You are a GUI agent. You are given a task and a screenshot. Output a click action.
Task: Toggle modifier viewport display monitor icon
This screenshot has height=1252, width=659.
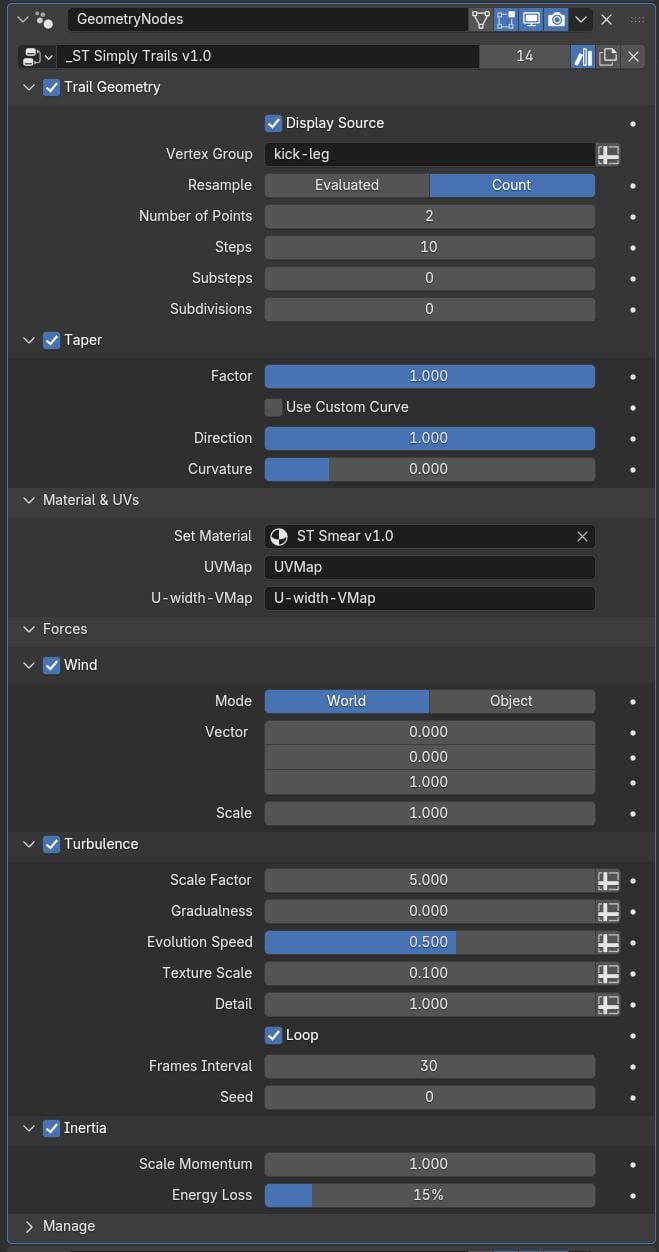pyautogui.click(x=531, y=19)
